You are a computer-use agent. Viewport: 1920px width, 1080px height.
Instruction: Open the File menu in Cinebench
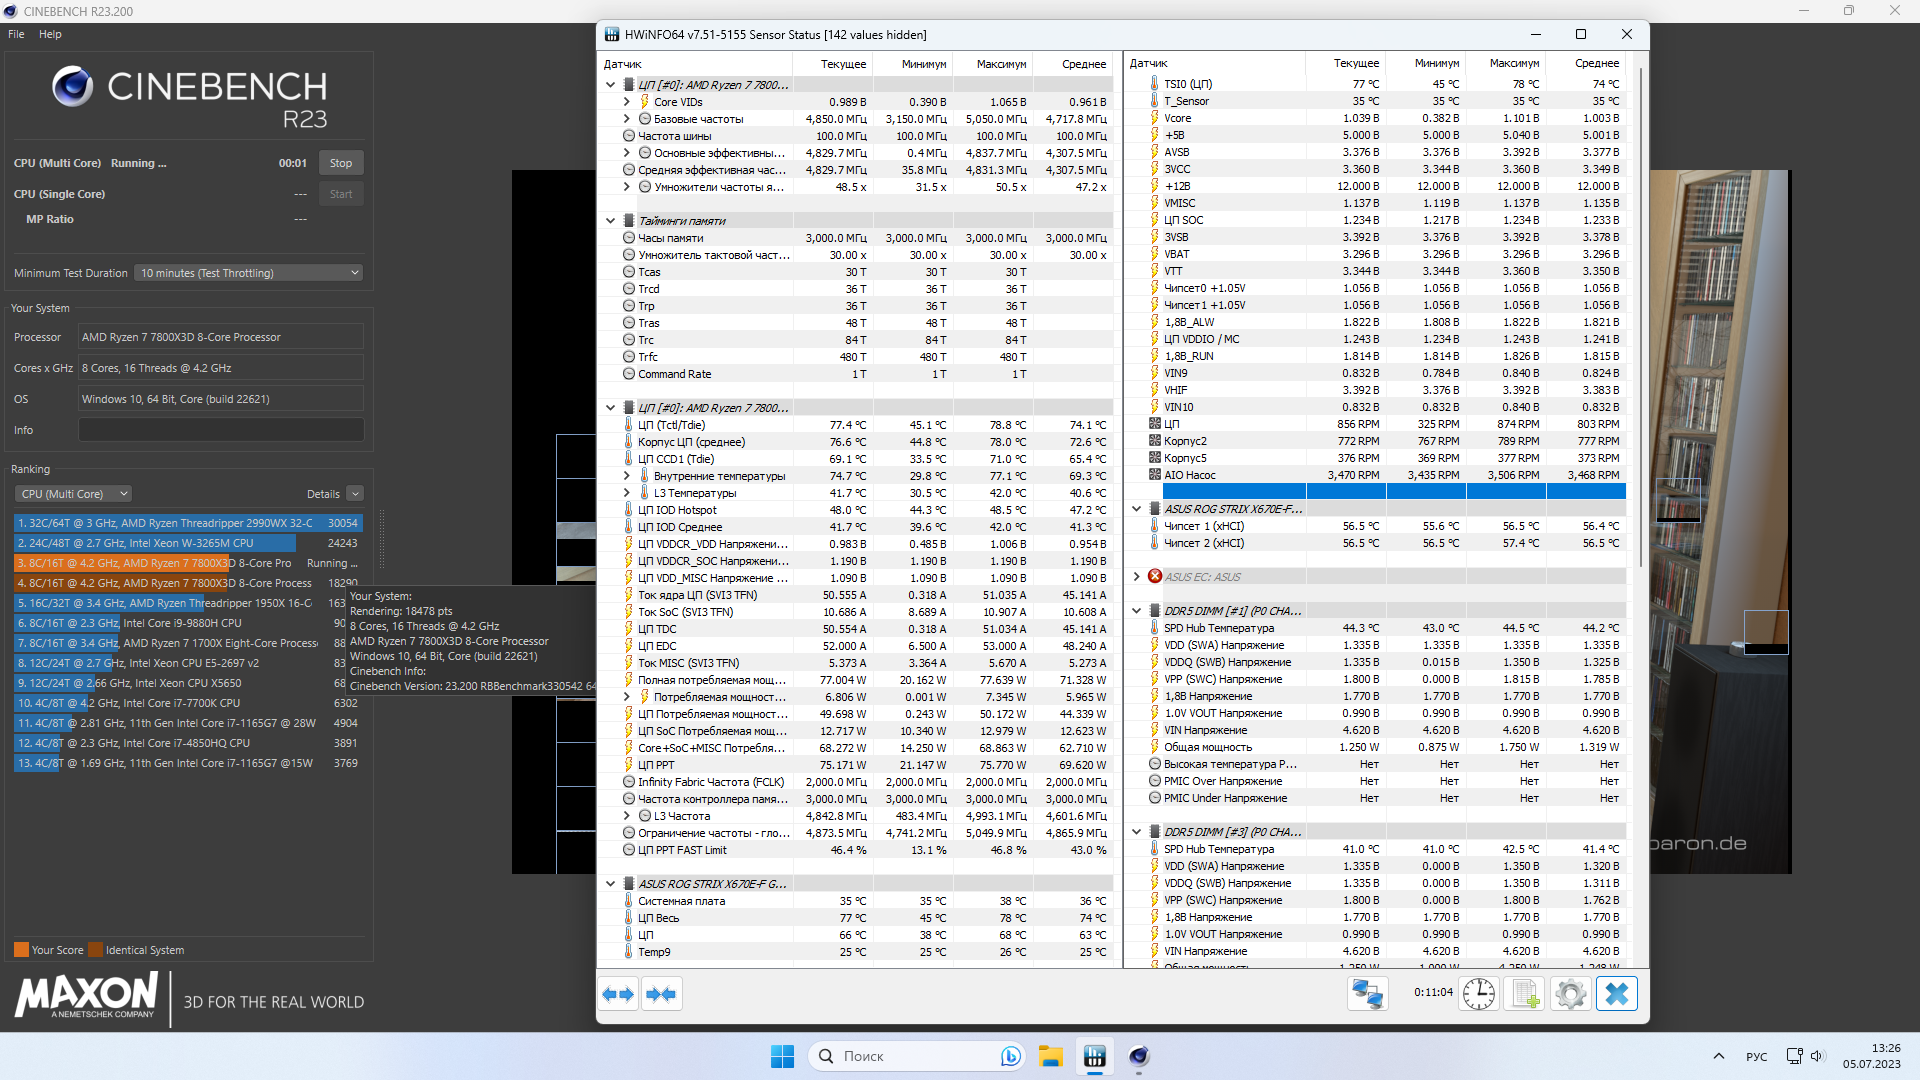16,34
